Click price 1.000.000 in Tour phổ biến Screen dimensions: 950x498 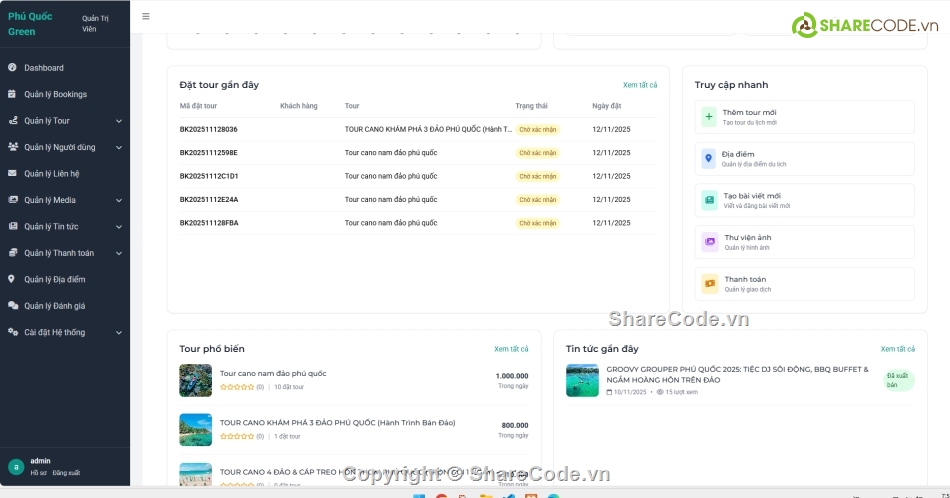tap(512, 376)
